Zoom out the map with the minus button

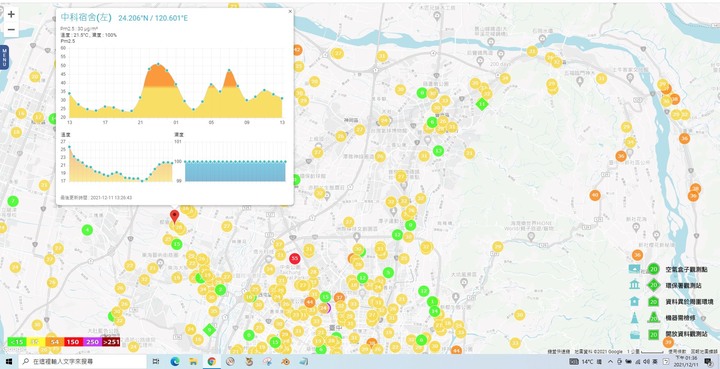[11, 30]
